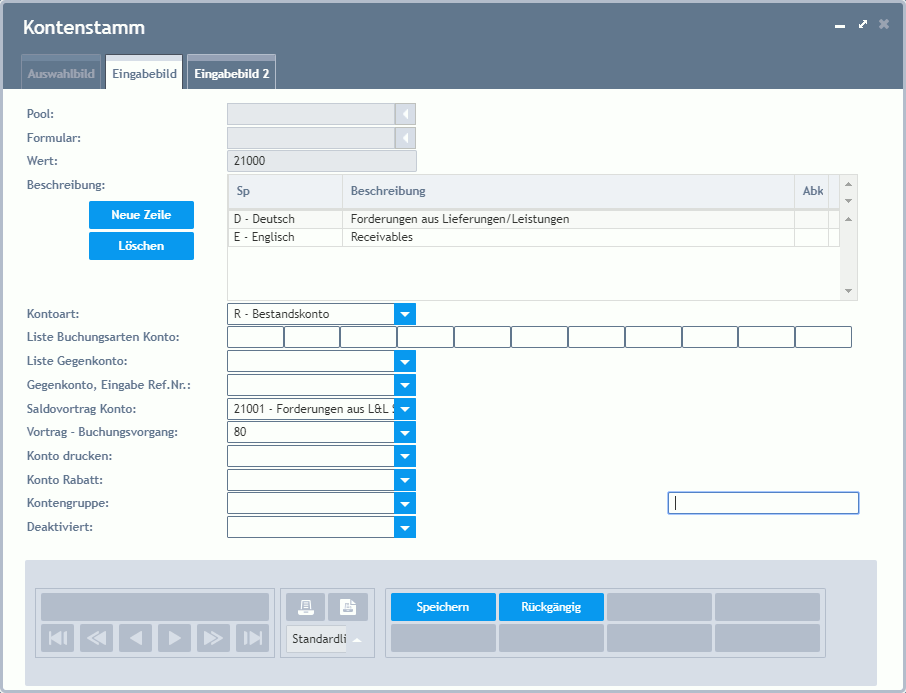Open the Deaktiviert dropdown
Screen dimensions: 906x693
[405, 527]
